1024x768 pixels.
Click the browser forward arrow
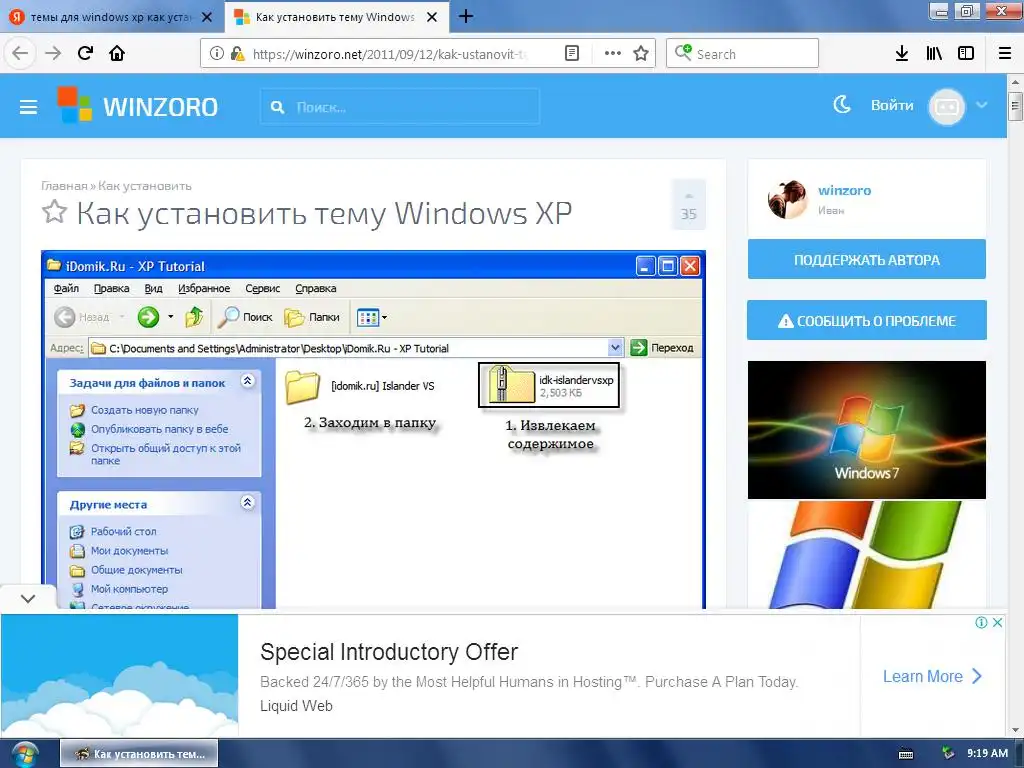pyautogui.click(x=53, y=53)
